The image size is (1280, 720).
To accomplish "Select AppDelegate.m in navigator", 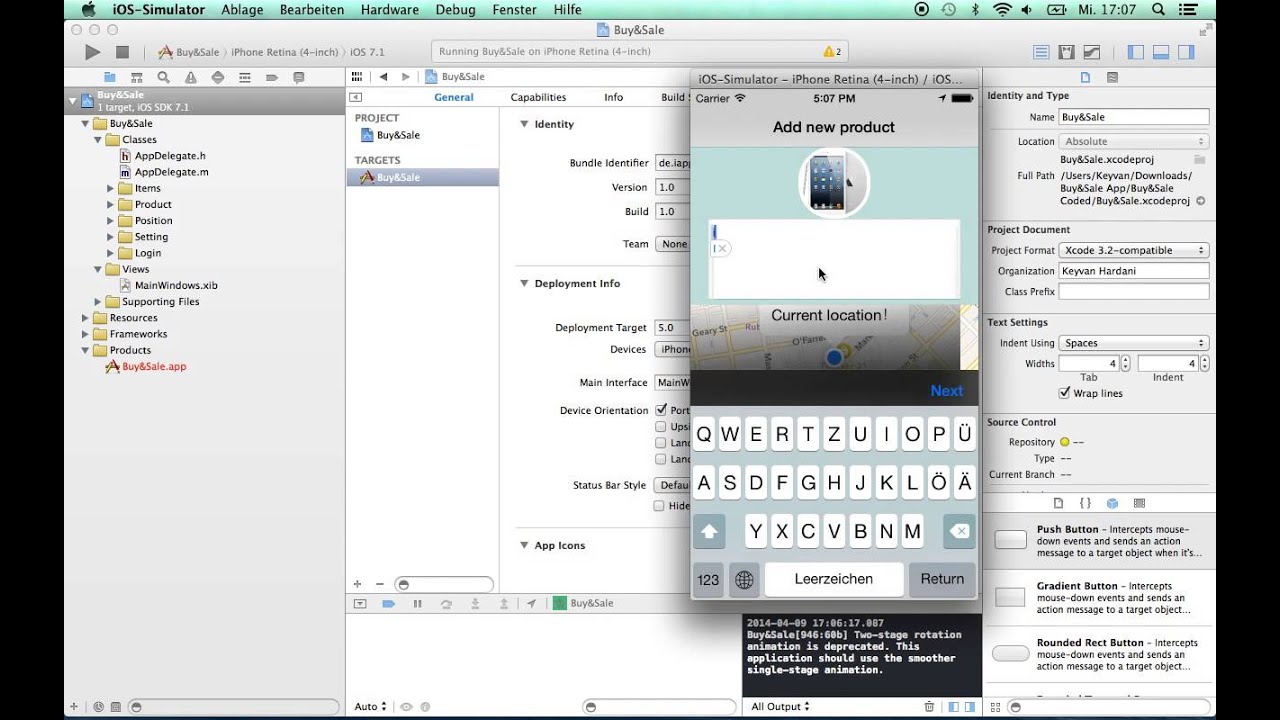I will coord(171,172).
